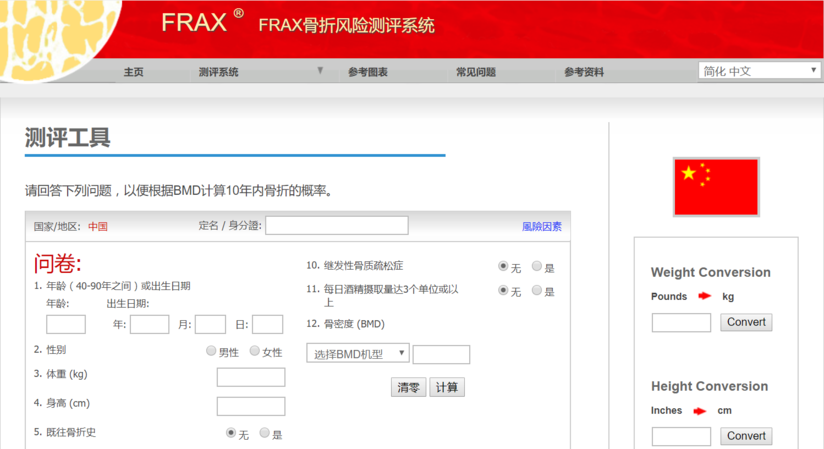Select 是 for 既往骨折史
824x449 pixels.
click(264, 433)
